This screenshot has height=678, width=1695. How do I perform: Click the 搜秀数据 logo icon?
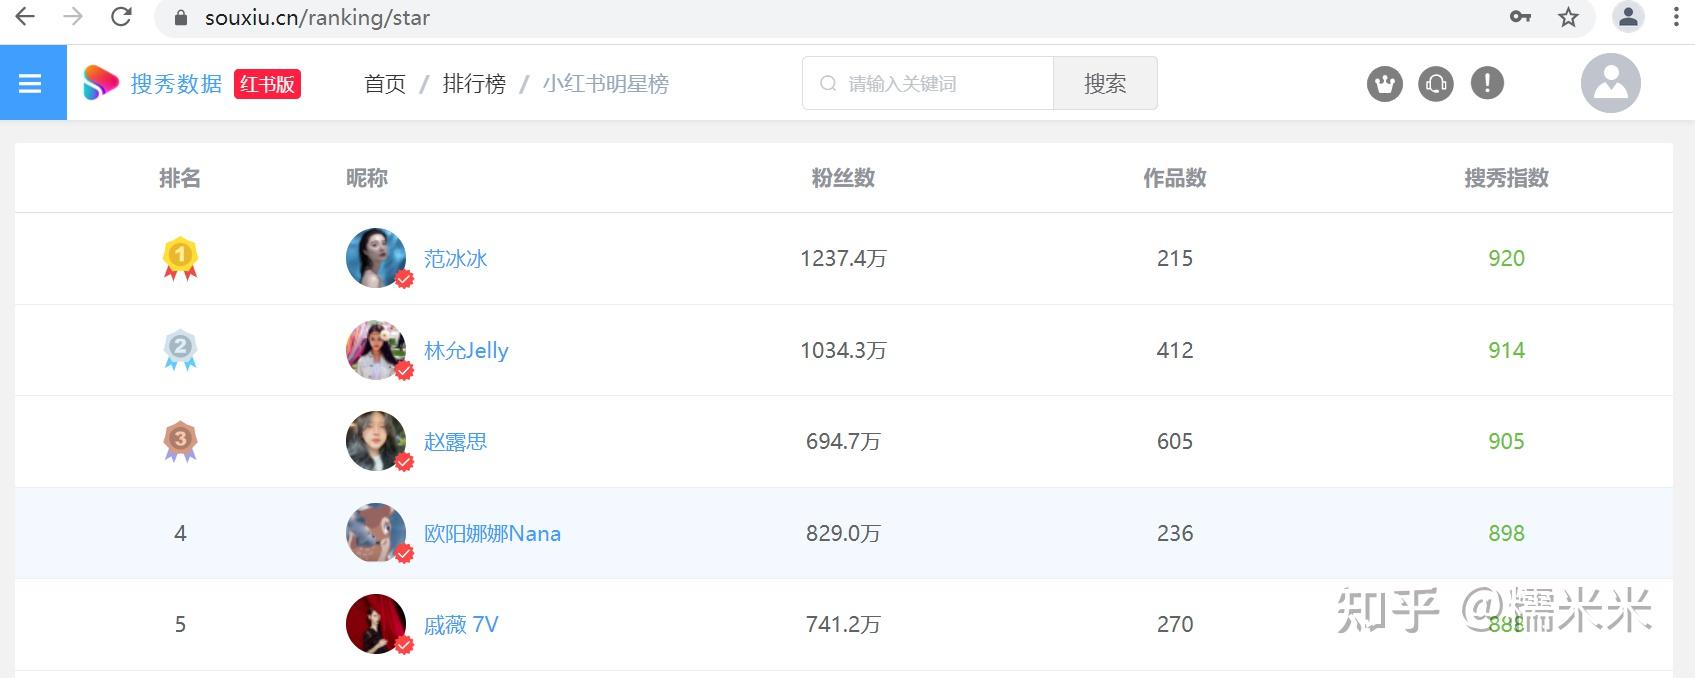(100, 83)
